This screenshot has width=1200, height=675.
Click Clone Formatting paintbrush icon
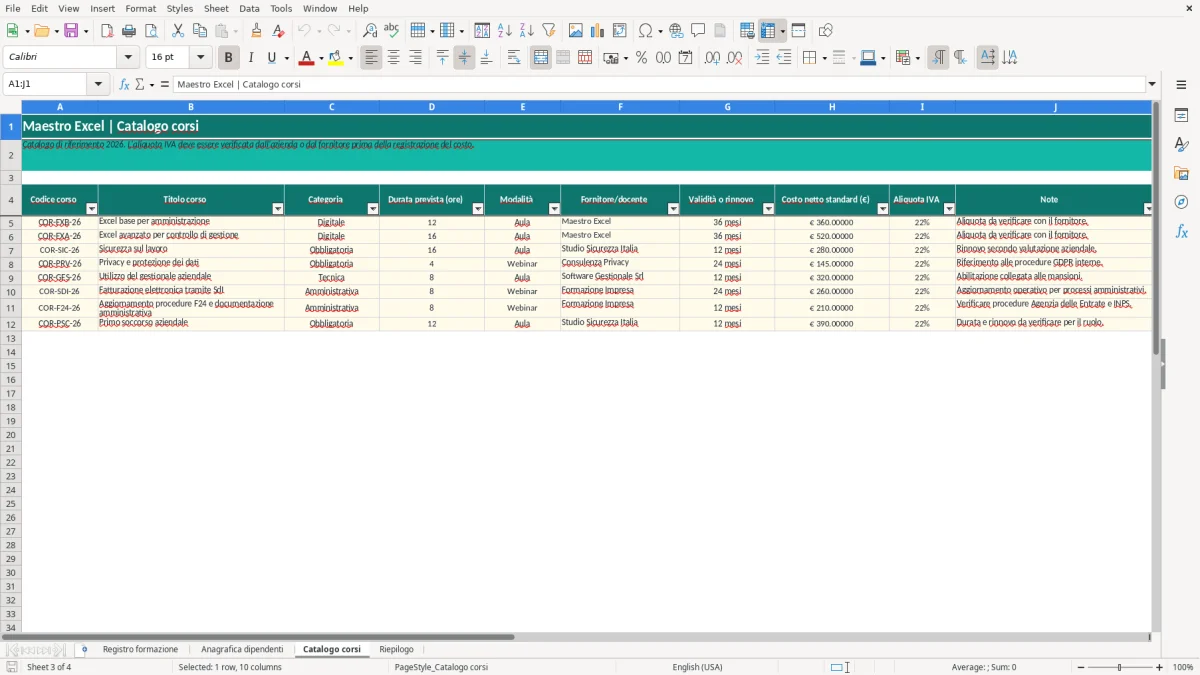click(x=257, y=31)
